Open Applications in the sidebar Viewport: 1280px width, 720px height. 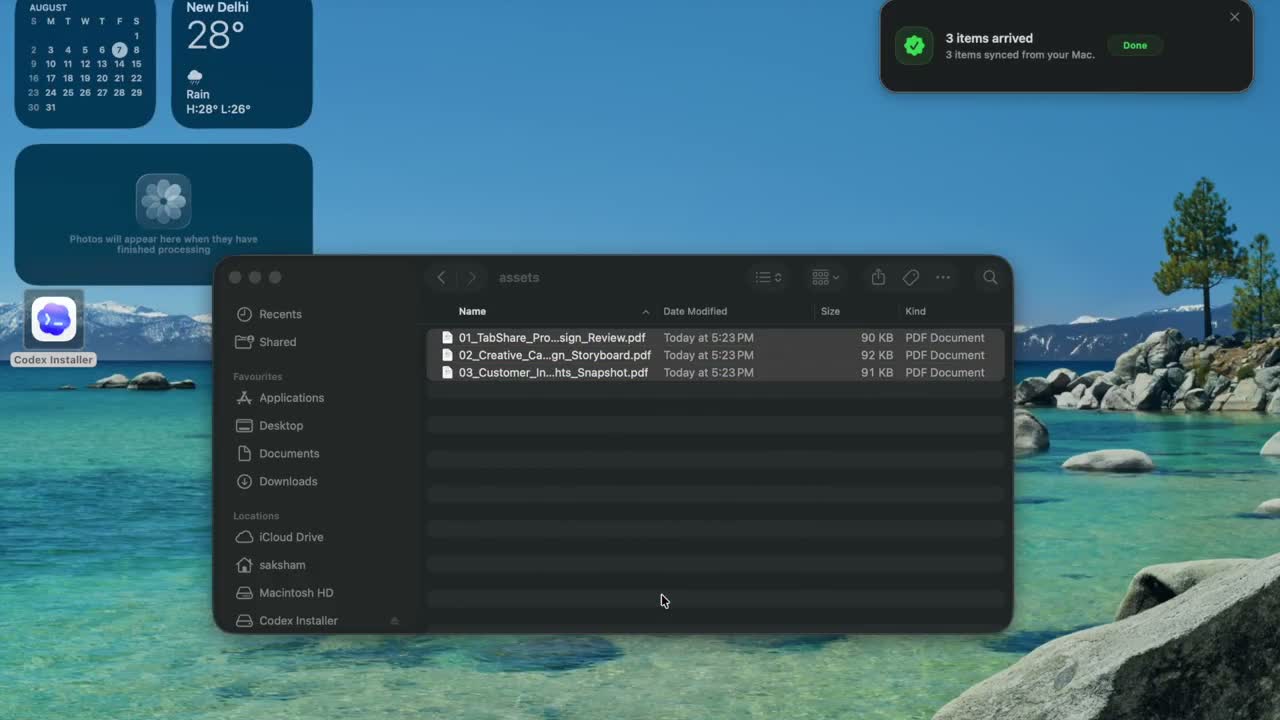coord(291,398)
